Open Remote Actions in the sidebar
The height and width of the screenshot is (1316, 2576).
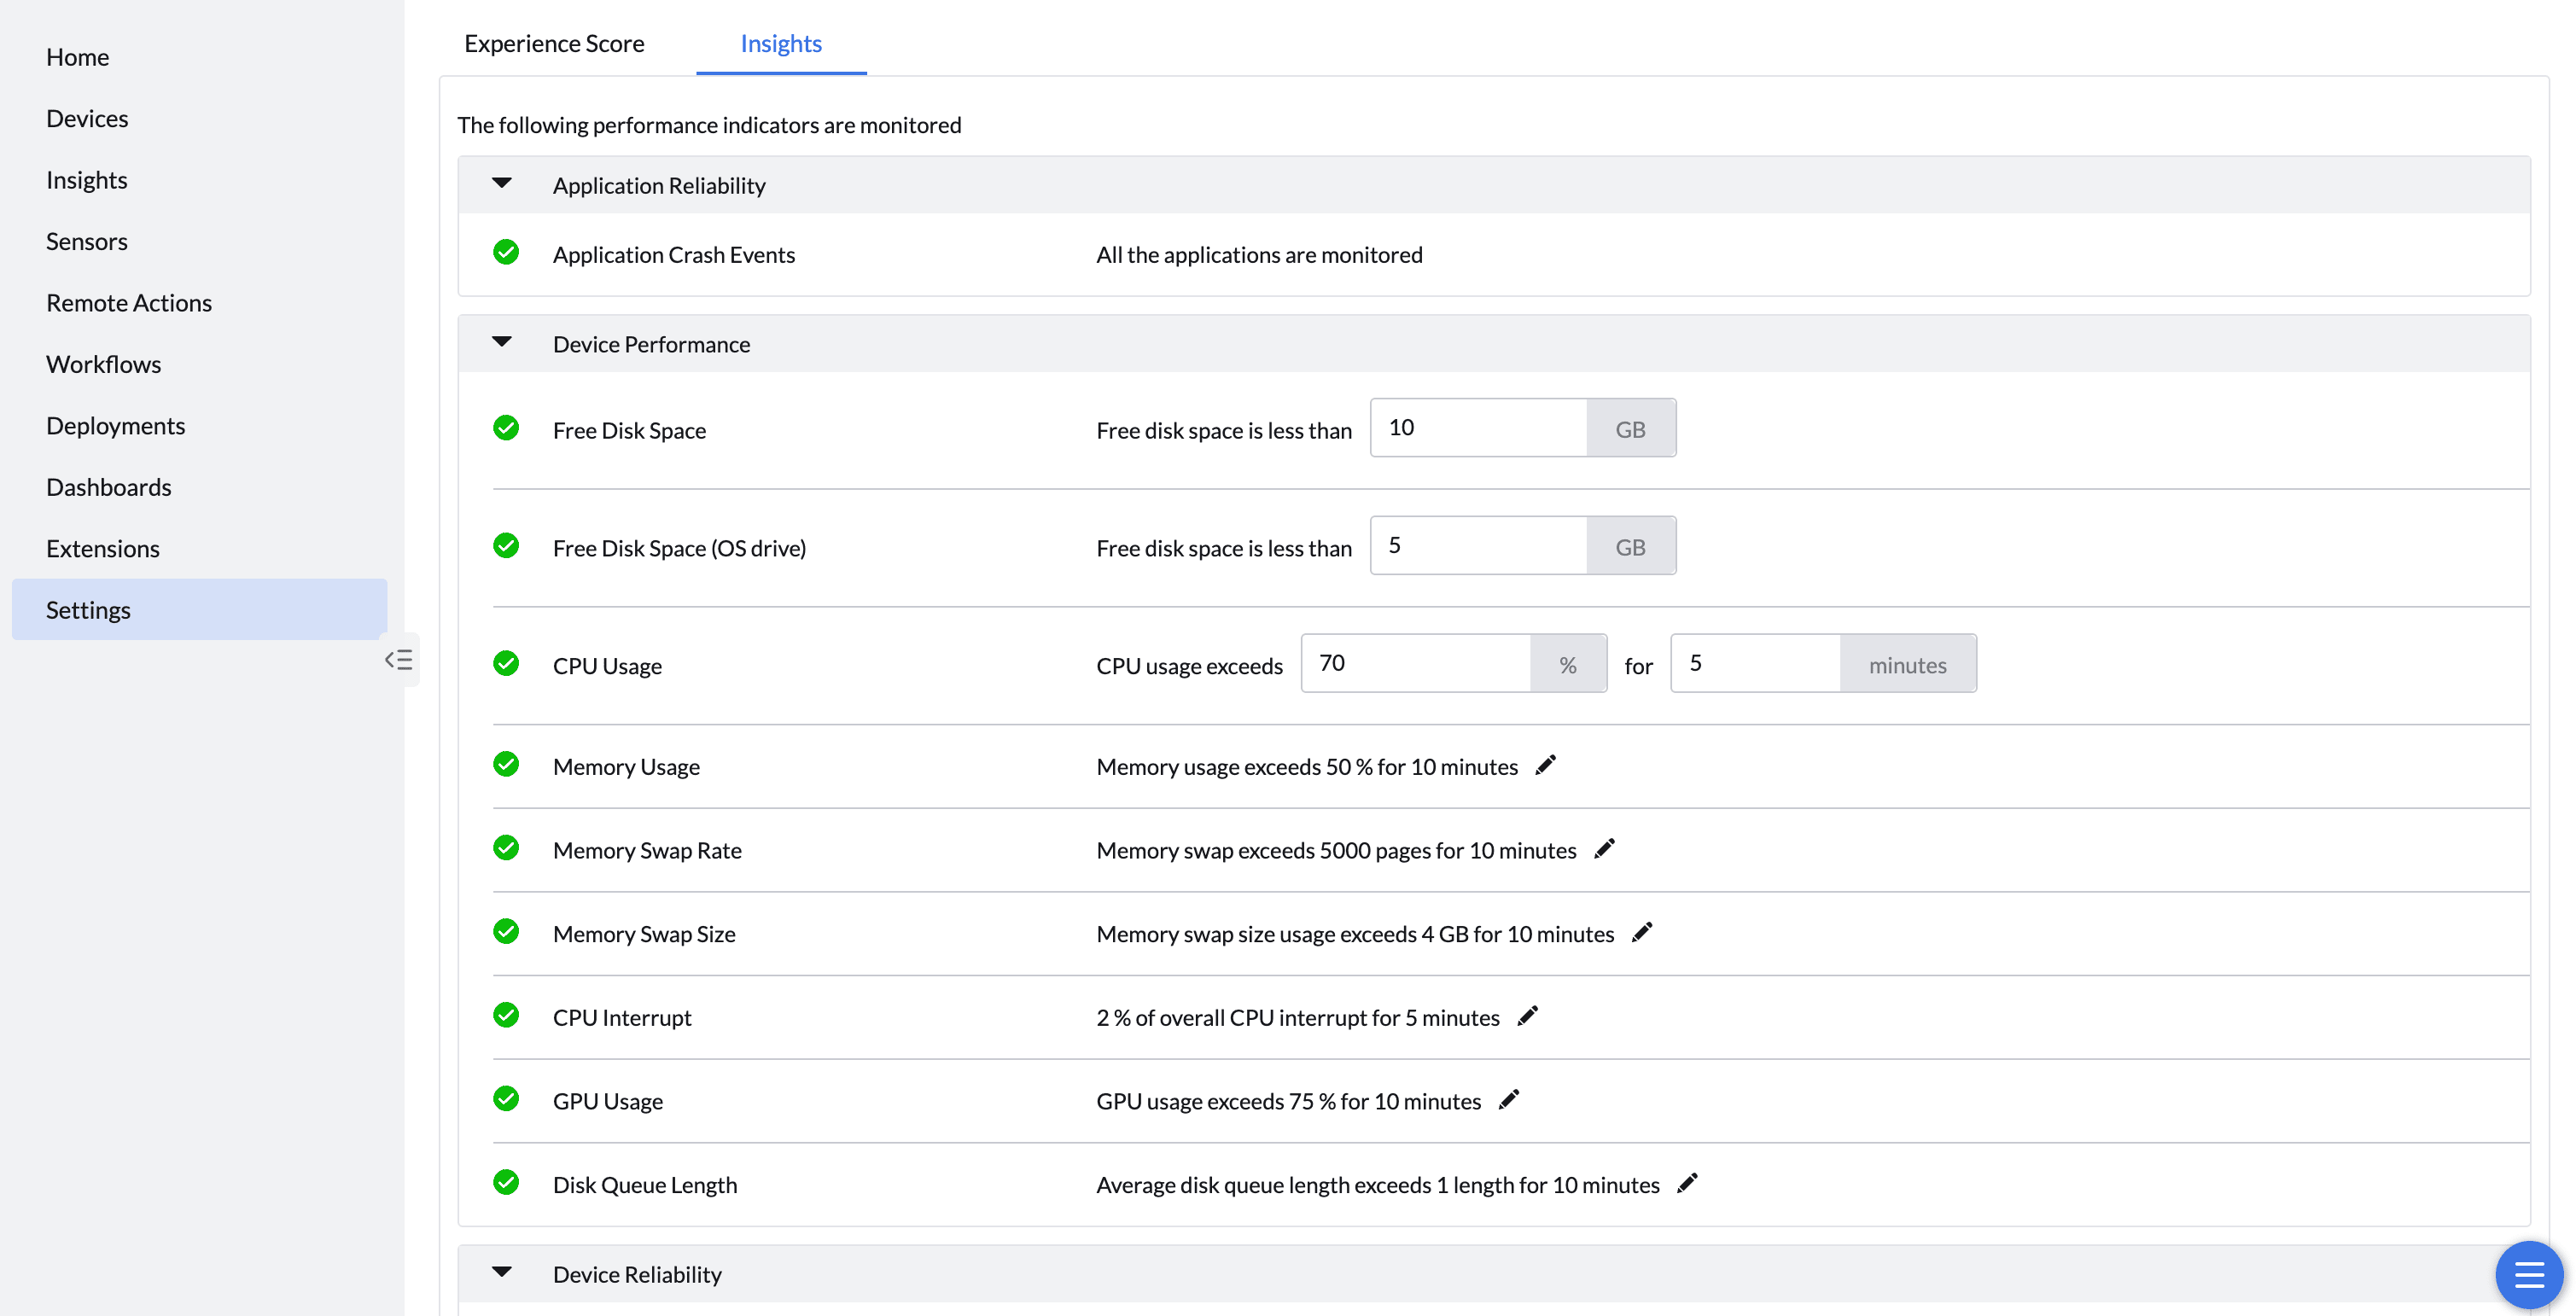click(129, 302)
